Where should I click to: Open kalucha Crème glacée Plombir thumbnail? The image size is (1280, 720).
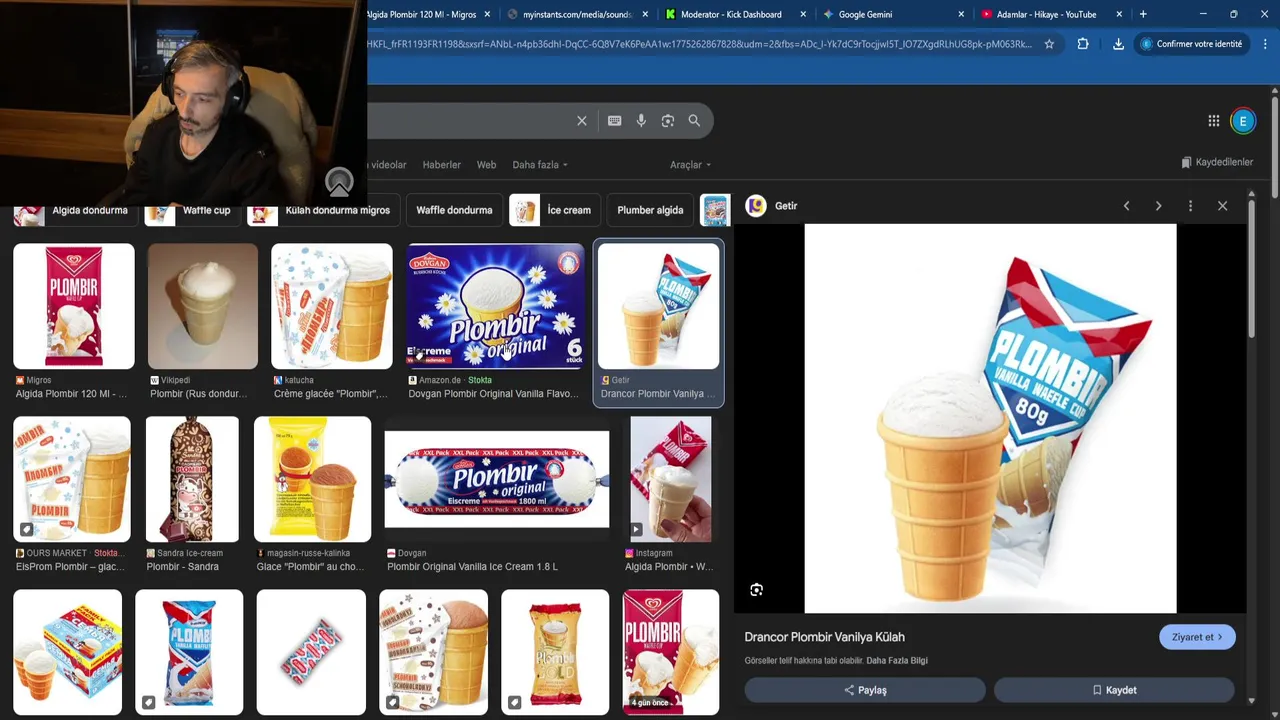(332, 306)
